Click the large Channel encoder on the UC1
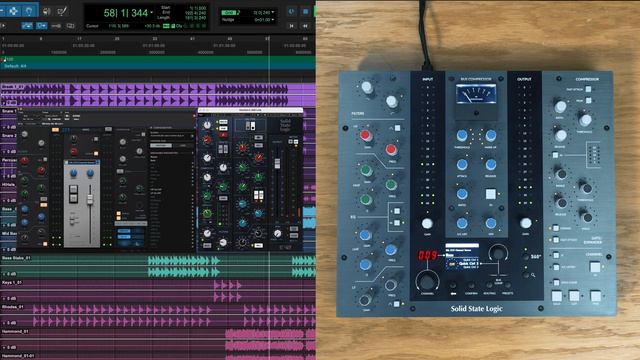Image resolution: width=640 pixels, height=360 pixels. coord(427,281)
